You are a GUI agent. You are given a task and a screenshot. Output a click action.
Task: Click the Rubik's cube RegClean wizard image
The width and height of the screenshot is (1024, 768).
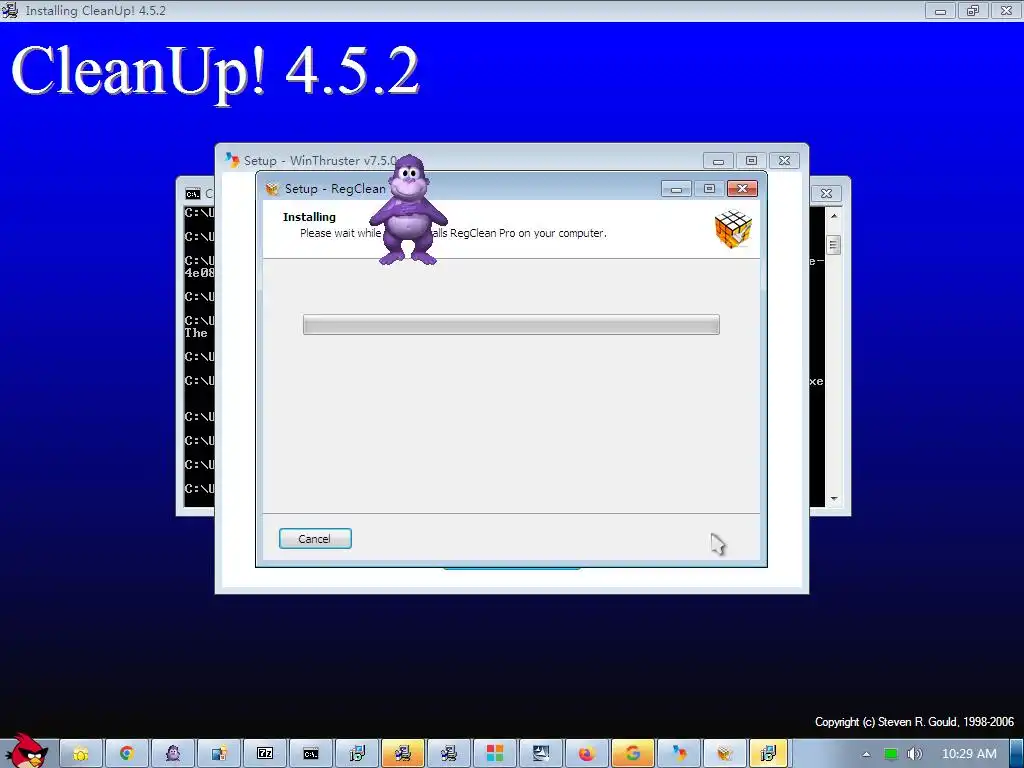(733, 229)
